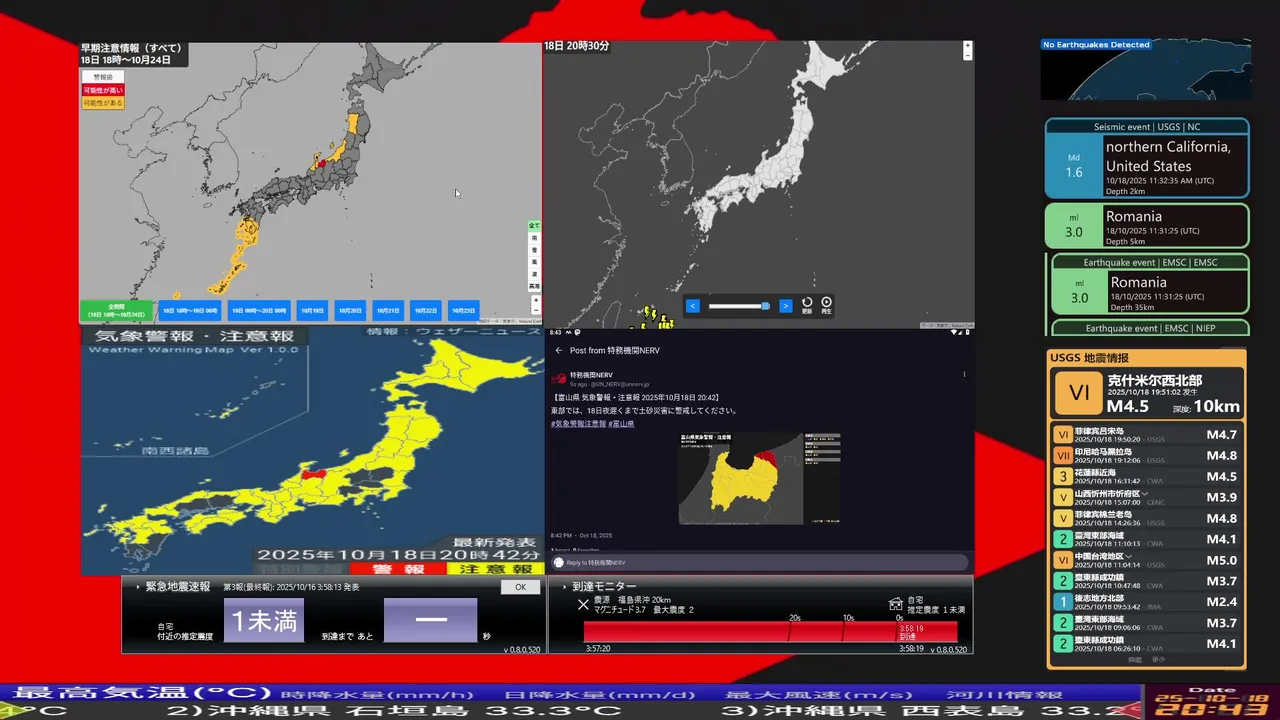Click the next frame arrow on radar map
The image size is (1280, 720).
pos(785,305)
